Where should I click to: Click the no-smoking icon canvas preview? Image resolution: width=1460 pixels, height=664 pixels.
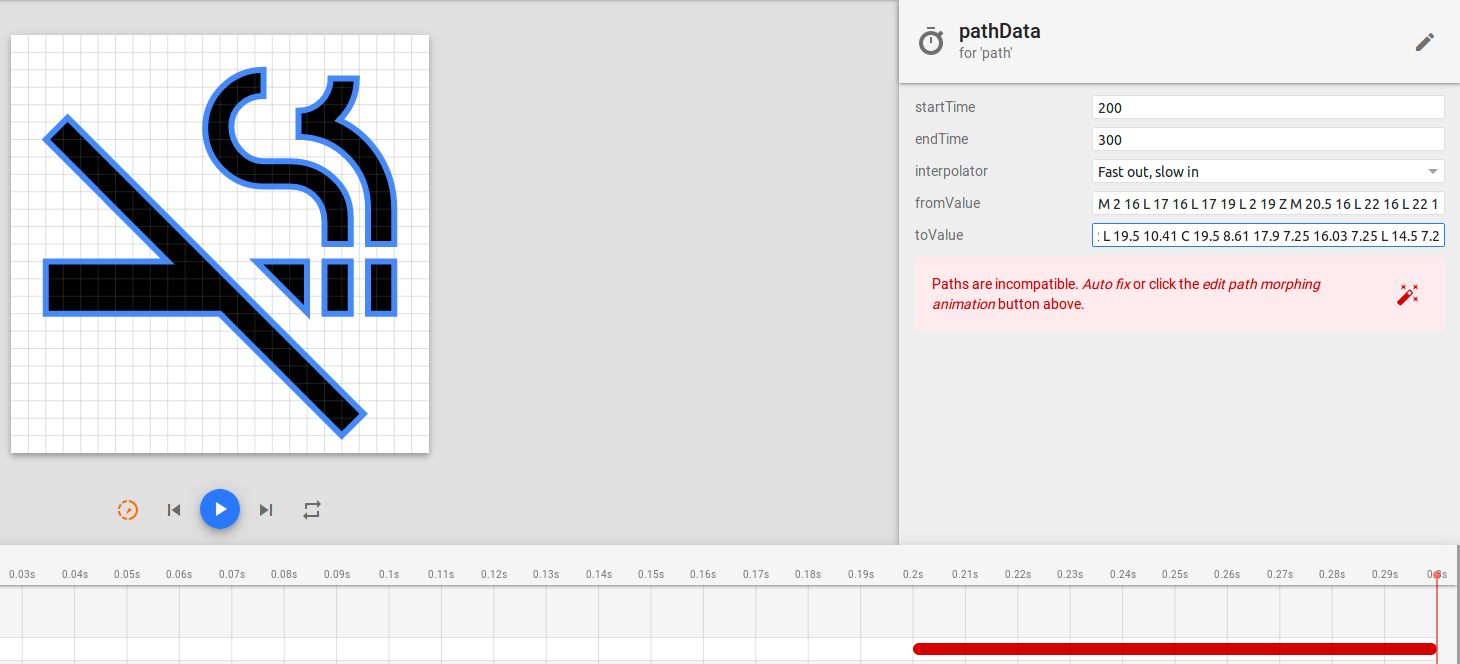(220, 244)
